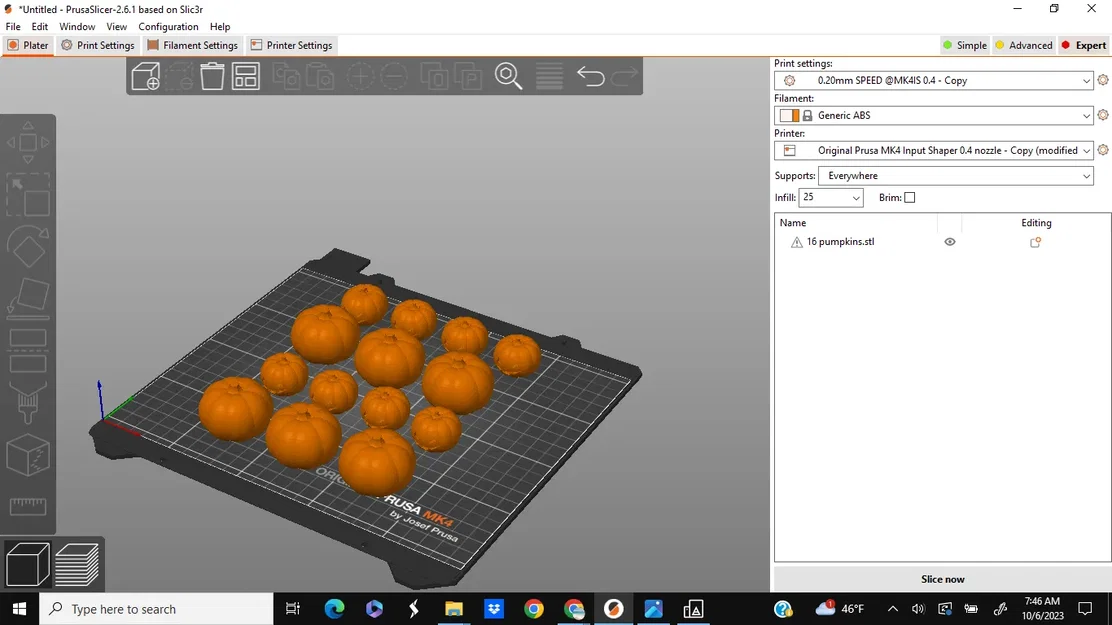Image resolution: width=1112 pixels, height=625 pixels.
Task: Click the Split to objects icon
Action: coord(434,76)
